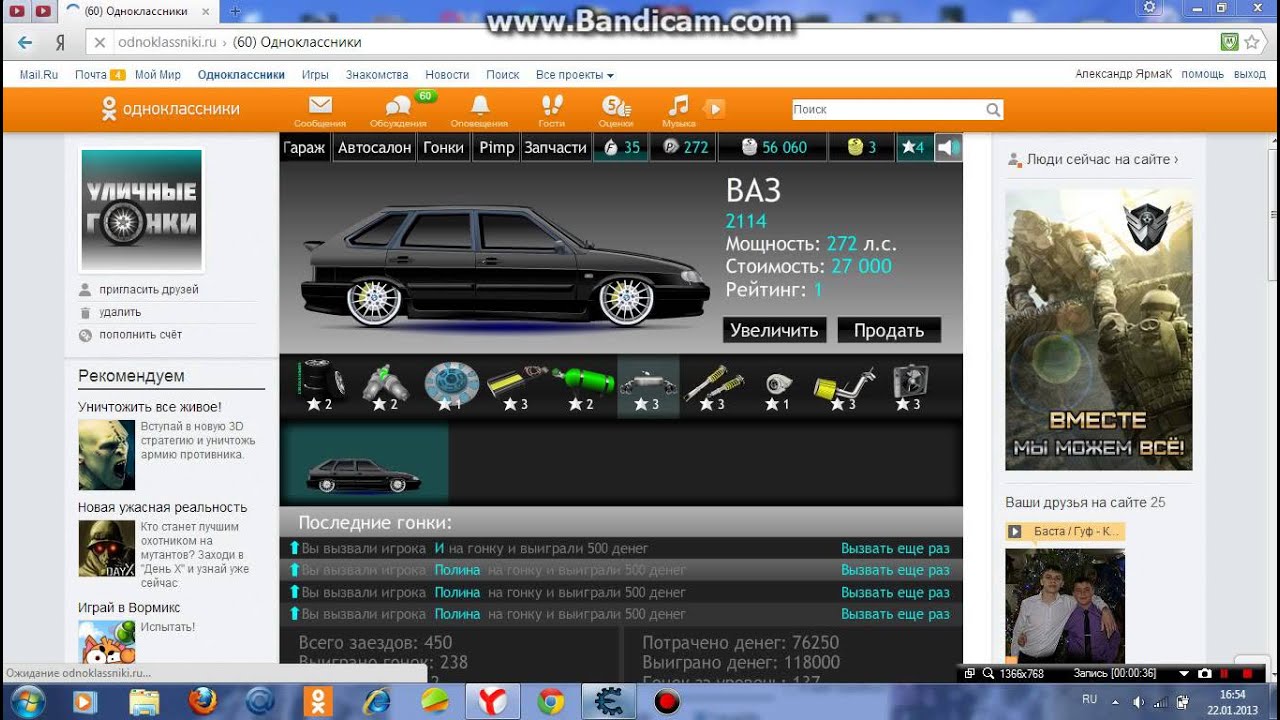Viewport: 1280px width, 720px height.
Task: Stop page loading with X button
Action: click(x=99, y=43)
